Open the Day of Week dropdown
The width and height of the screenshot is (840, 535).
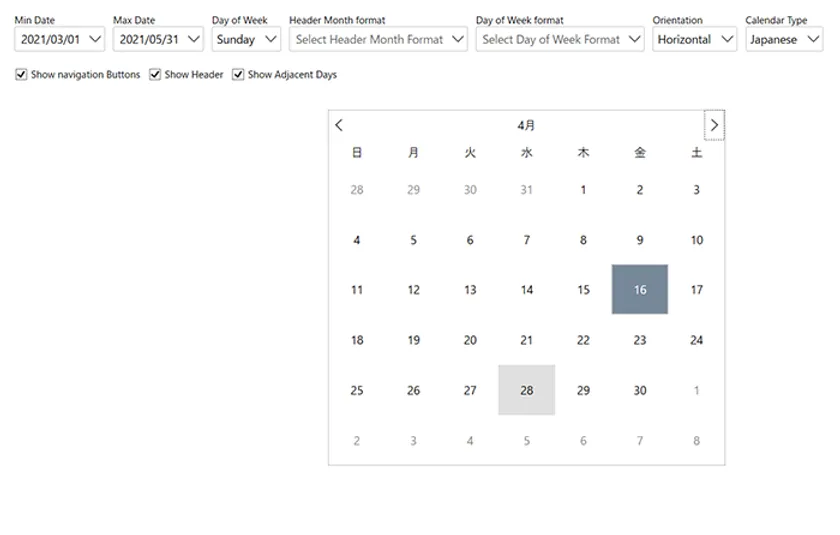246,39
